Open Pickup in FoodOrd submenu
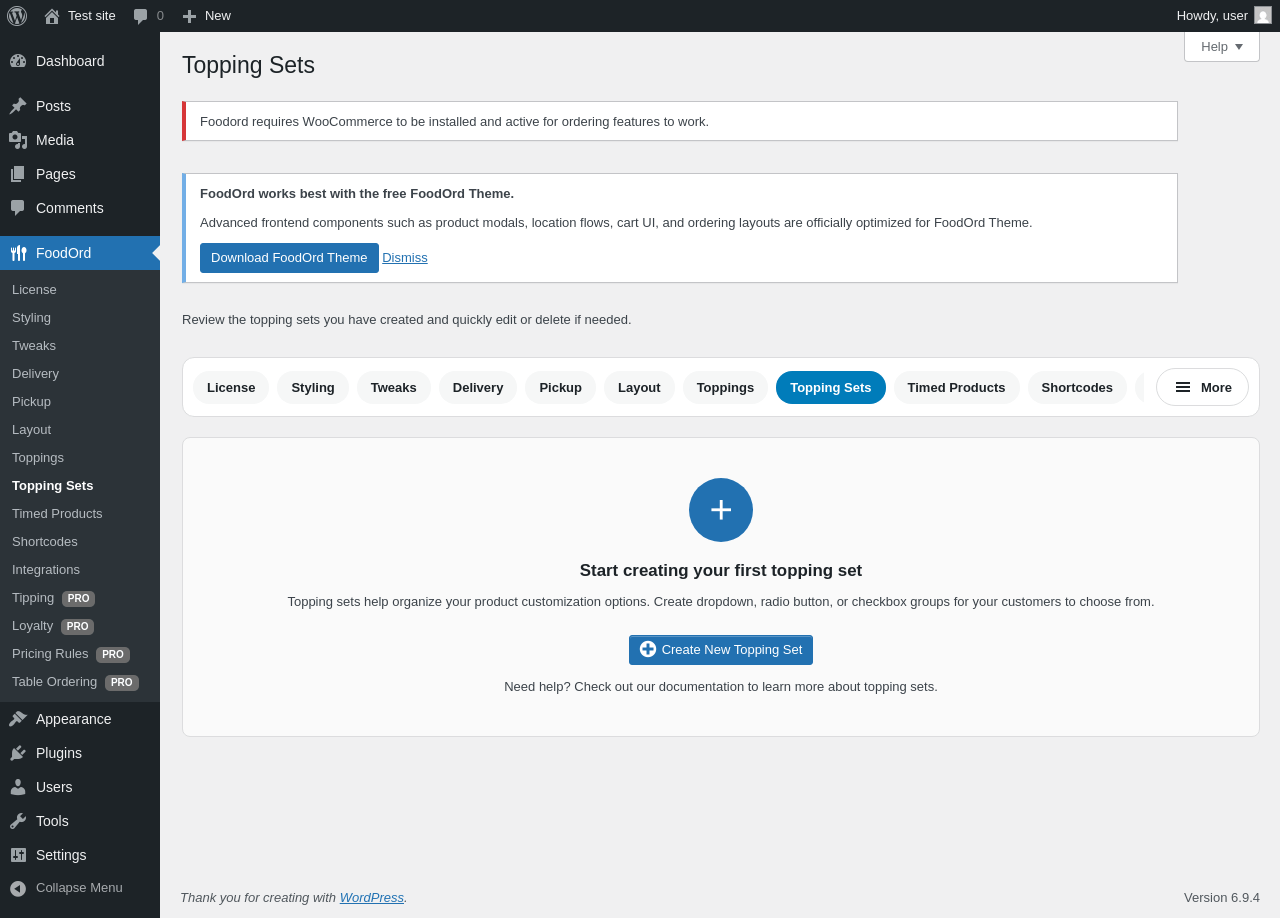1280x918 pixels. (x=80, y=402)
